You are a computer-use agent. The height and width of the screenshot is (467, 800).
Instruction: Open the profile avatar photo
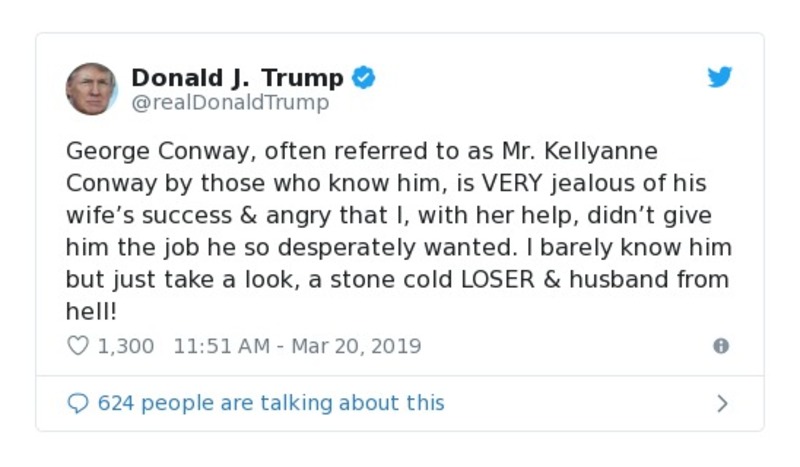click(x=91, y=89)
